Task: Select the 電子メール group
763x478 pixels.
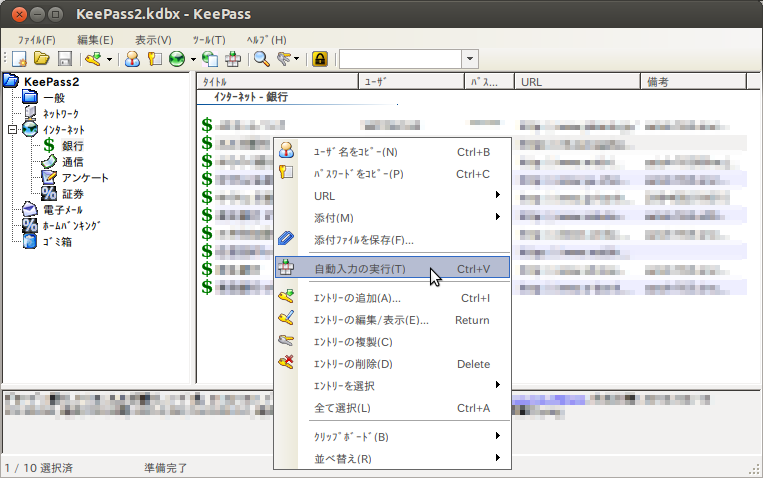Action: [63, 210]
